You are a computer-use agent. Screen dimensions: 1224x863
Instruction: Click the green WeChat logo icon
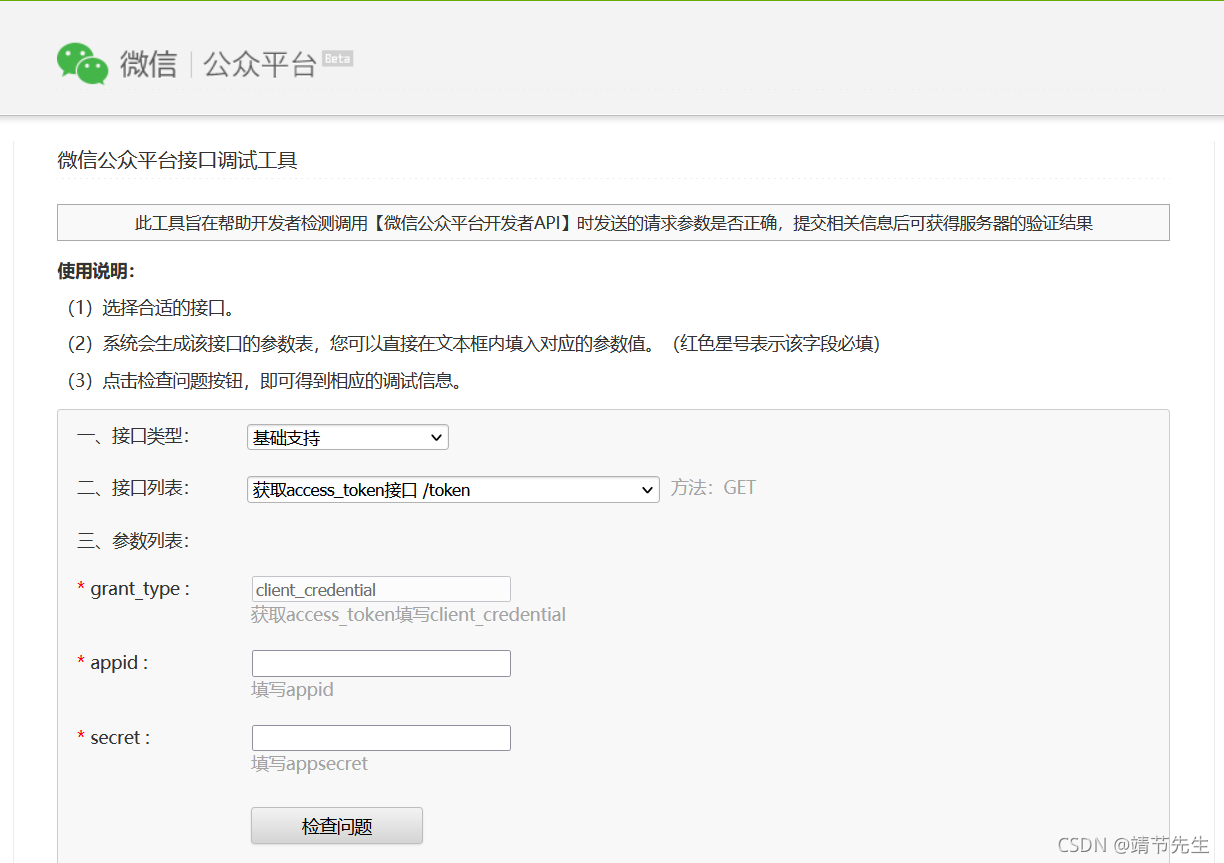click(x=82, y=64)
